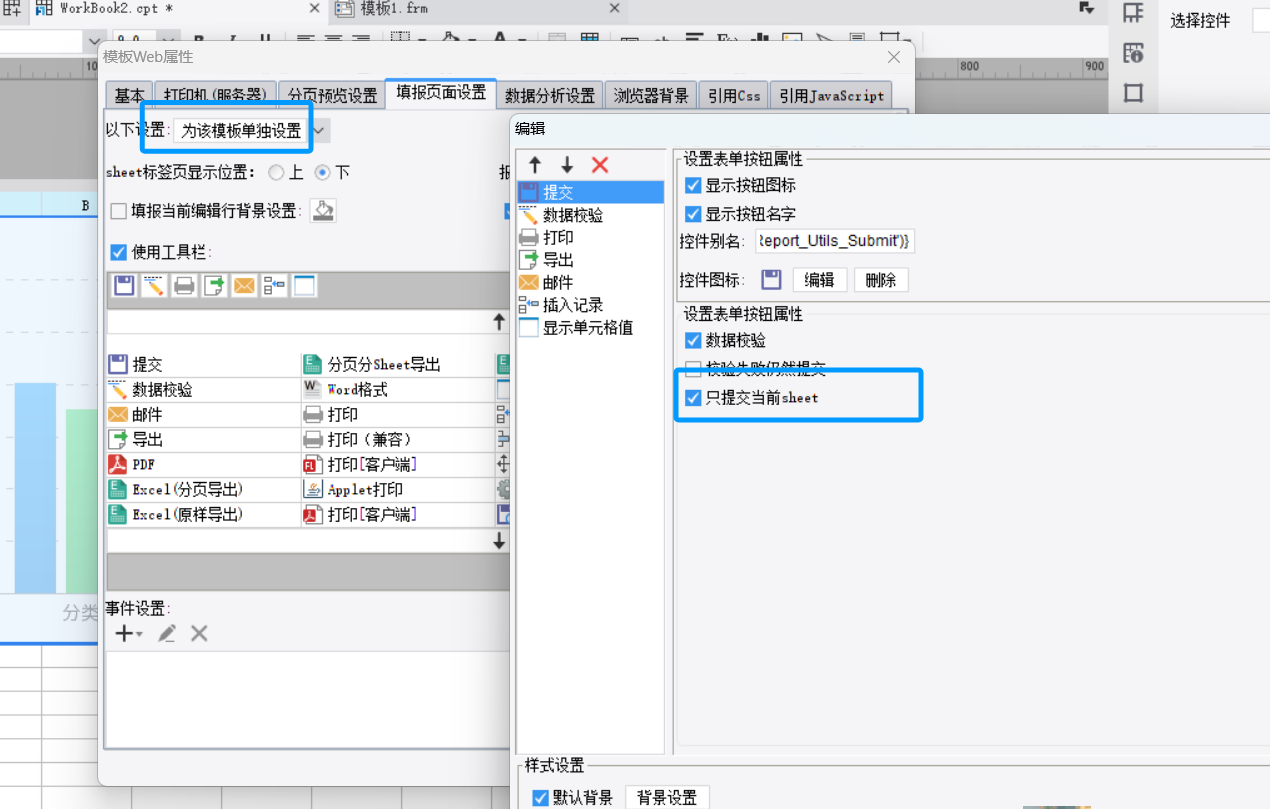The width and height of the screenshot is (1270, 809).
Task: Move selected button down with down arrow
Action: tap(567, 165)
